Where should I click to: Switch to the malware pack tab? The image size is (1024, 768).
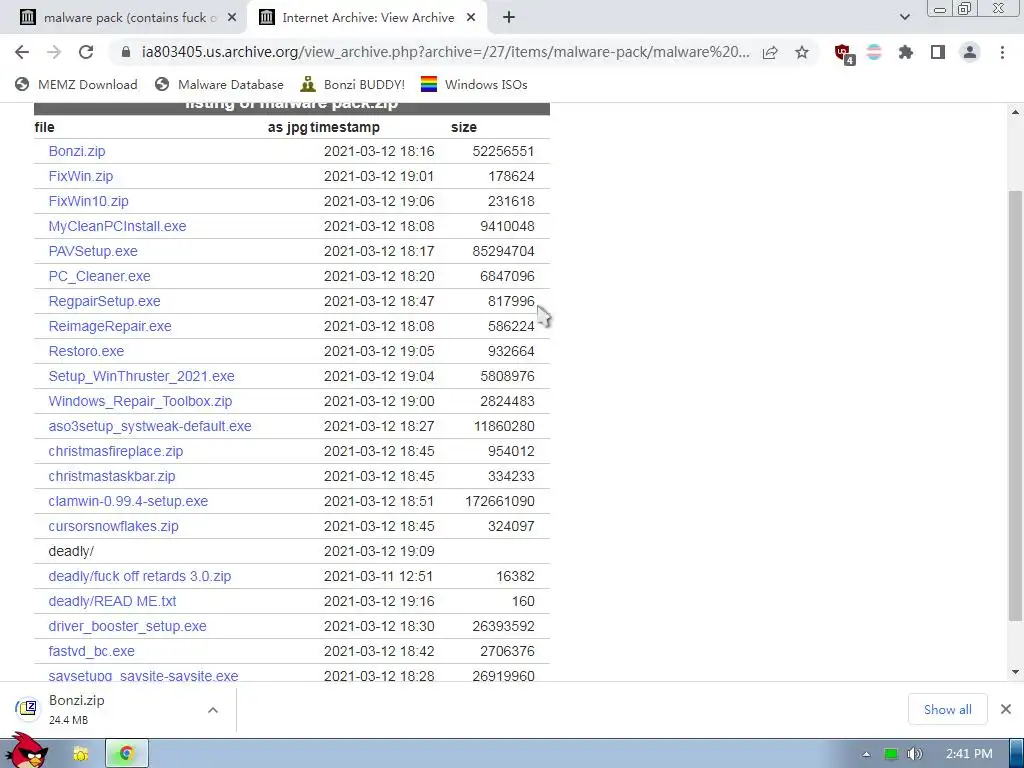[123, 18]
